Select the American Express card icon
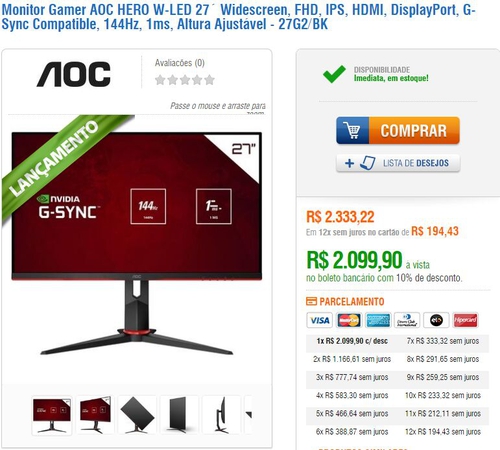Viewport: 500px width, 450px height. coord(378,320)
